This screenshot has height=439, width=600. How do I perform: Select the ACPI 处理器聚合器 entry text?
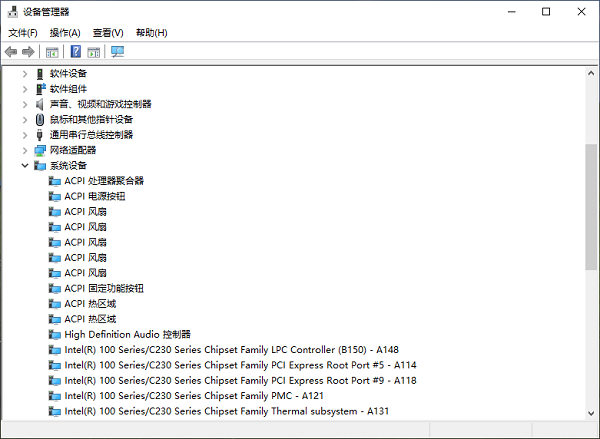pos(104,181)
